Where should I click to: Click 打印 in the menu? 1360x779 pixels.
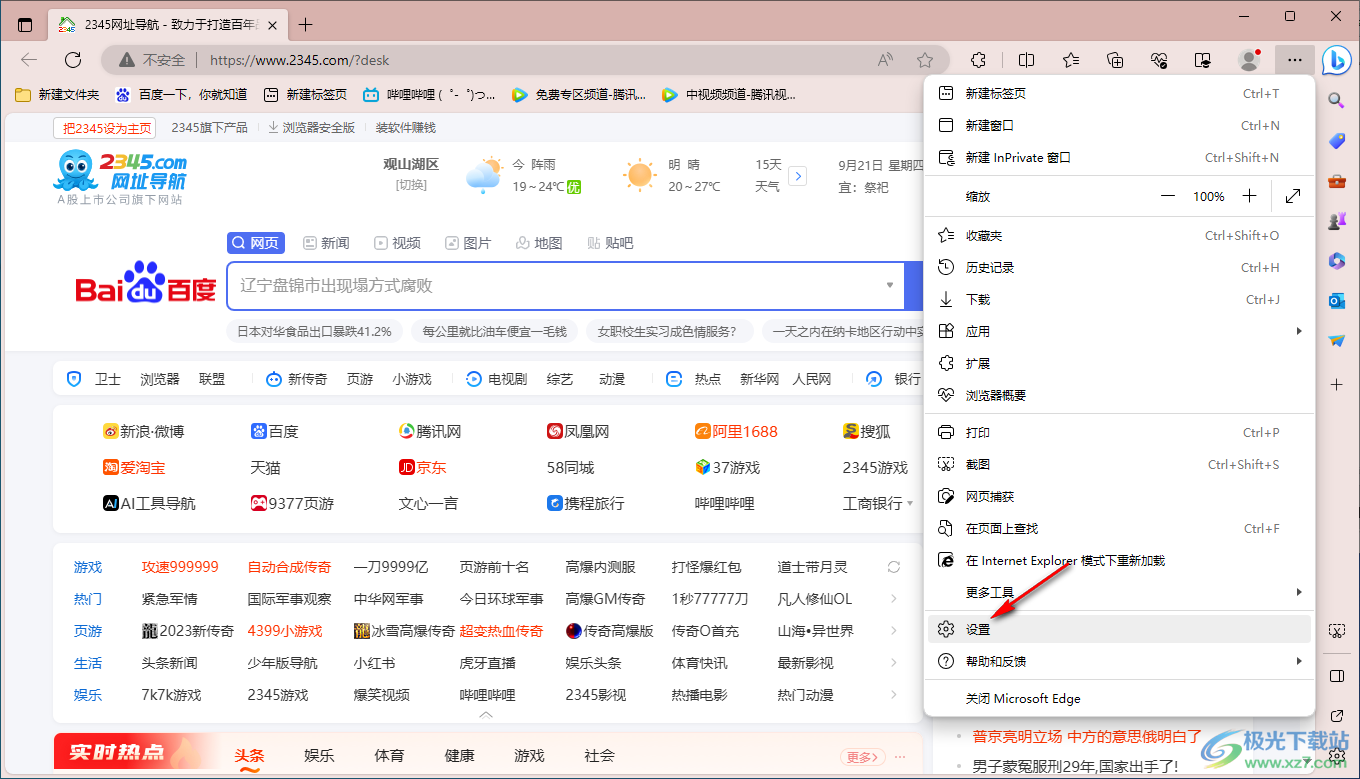(1118, 432)
